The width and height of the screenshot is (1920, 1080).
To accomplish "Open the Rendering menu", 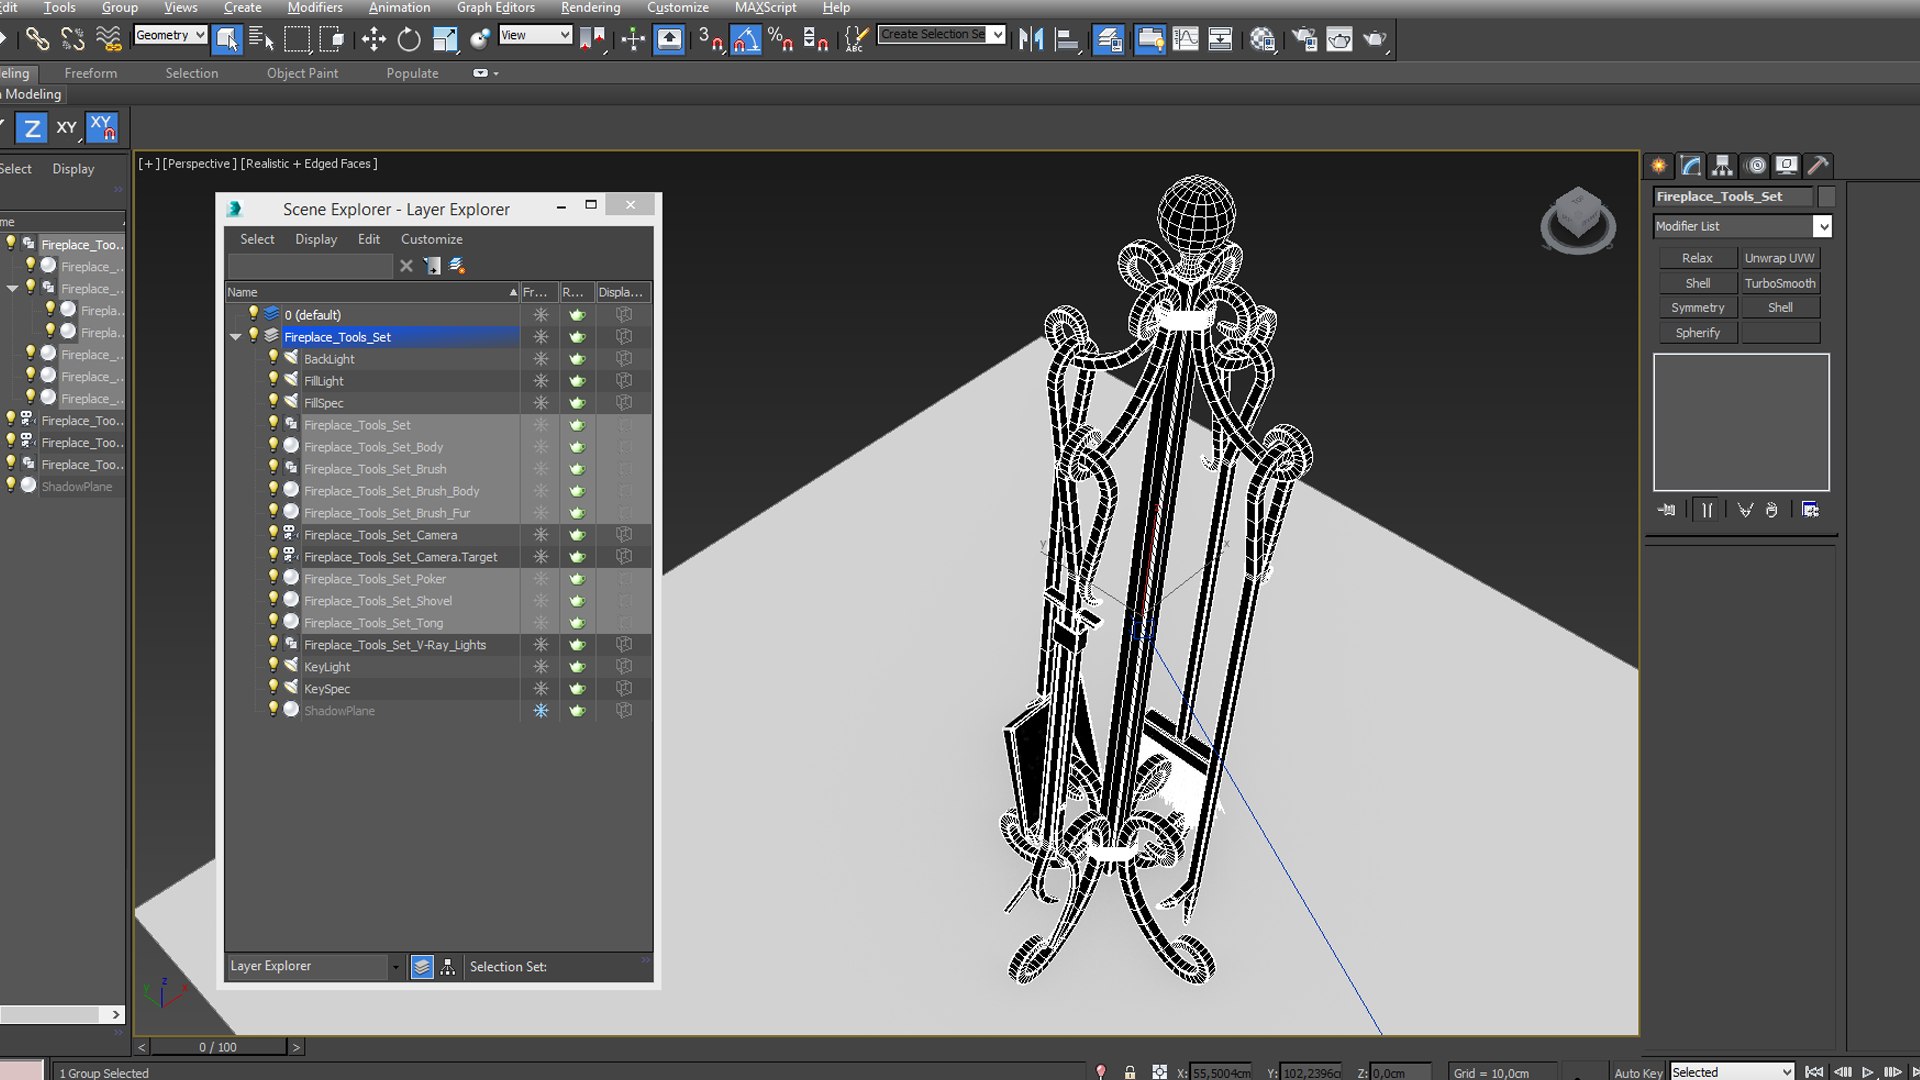I will [x=590, y=8].
